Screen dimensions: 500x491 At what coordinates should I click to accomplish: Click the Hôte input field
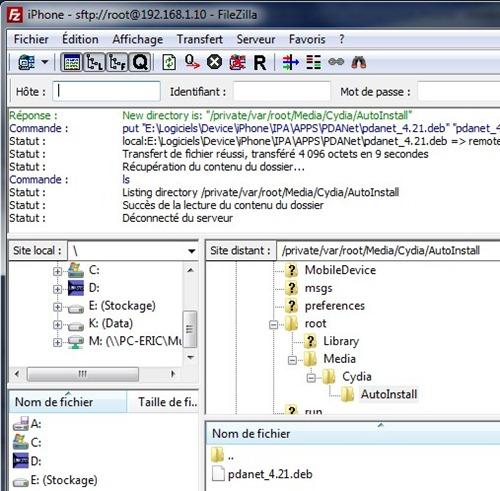tap(106, 91)
